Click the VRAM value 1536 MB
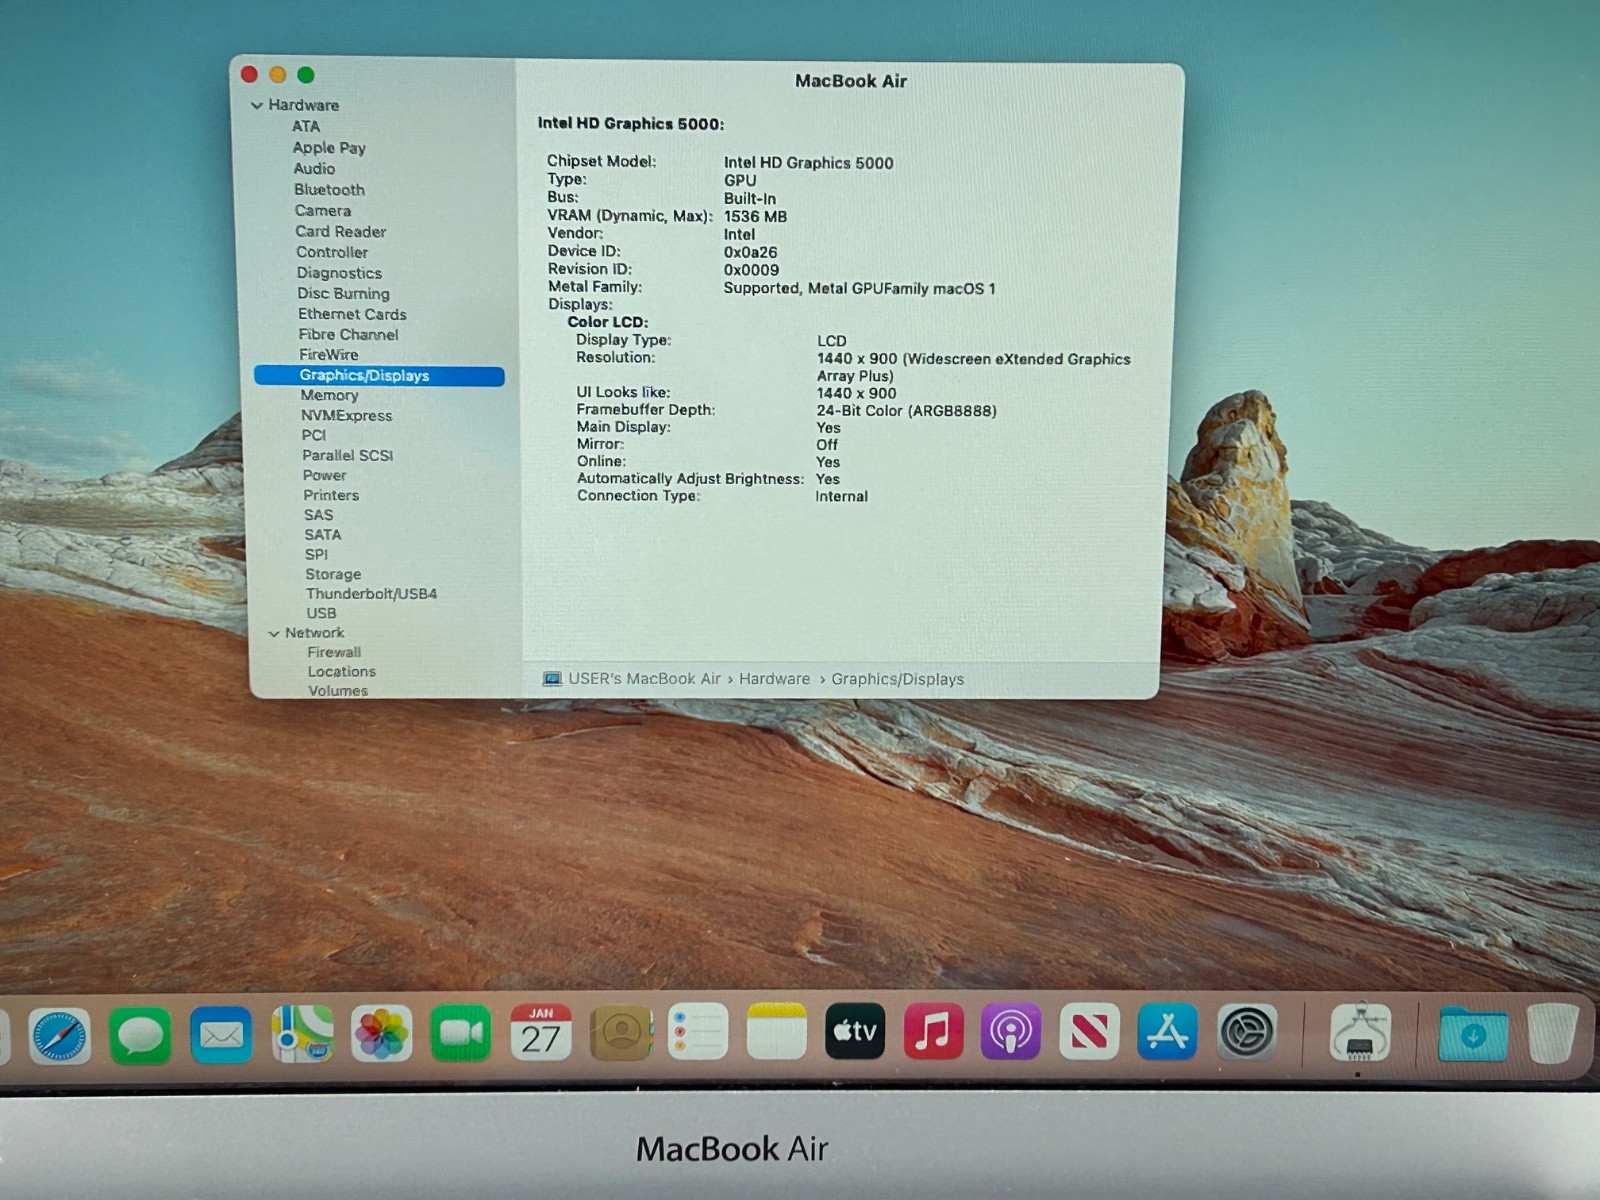The height and width of the screenshot is (1200, 1600). [x=755, y=216]
